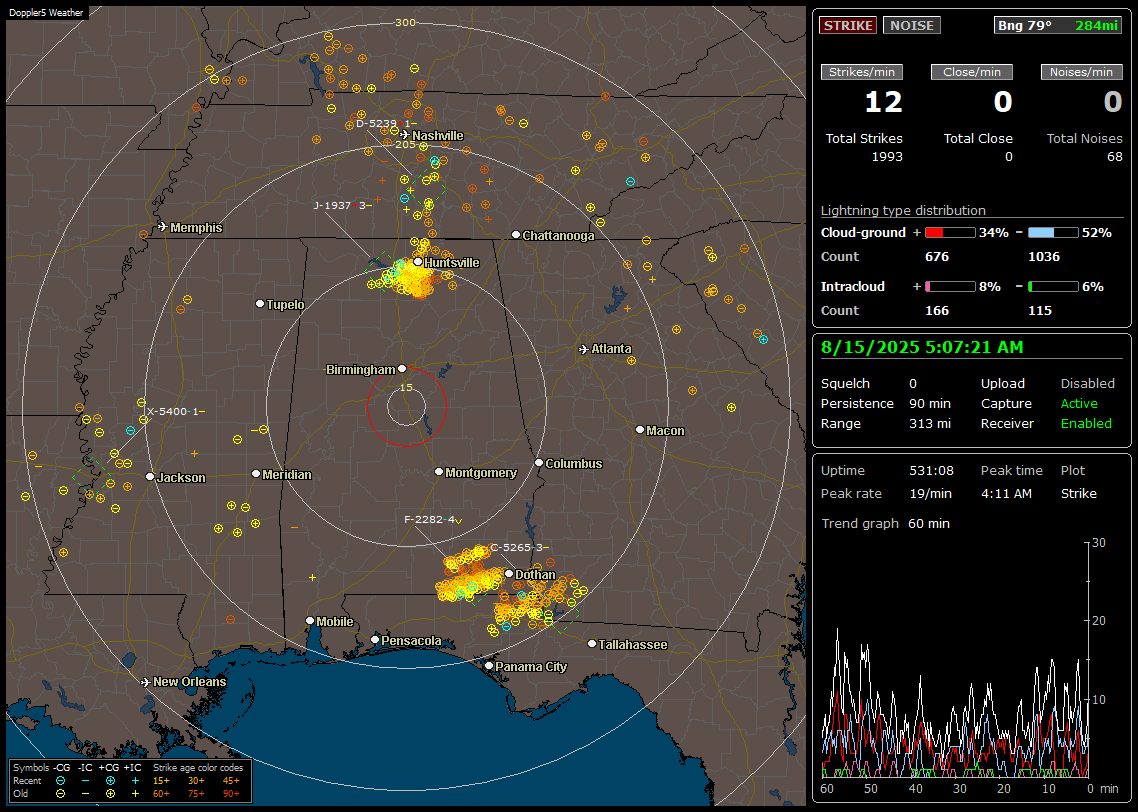Viewport: 1138px width, 812px height.
Task: Click the 15+ strike age color code
Action: click(x=160, y=781)
